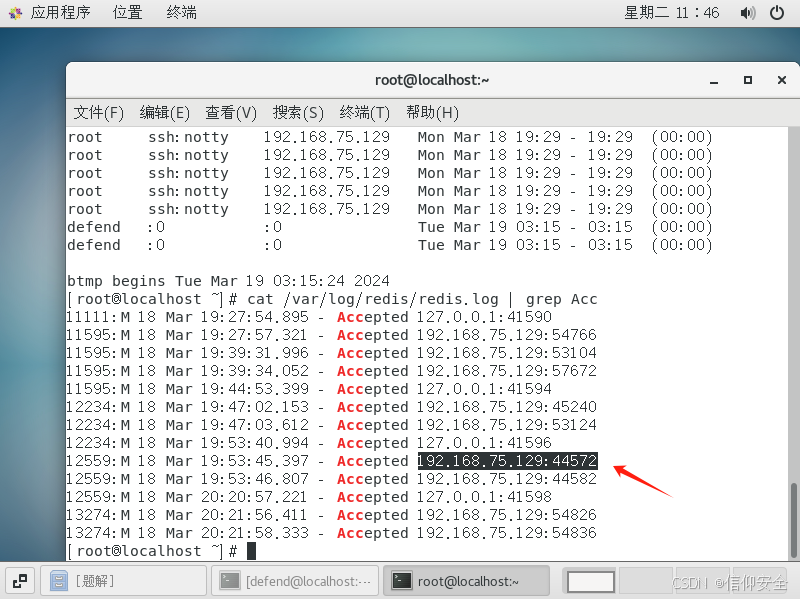Click the terminal icon beside defend@localhost
The width and height of the screenshot is (800, 599).
(x=230, y=581)
